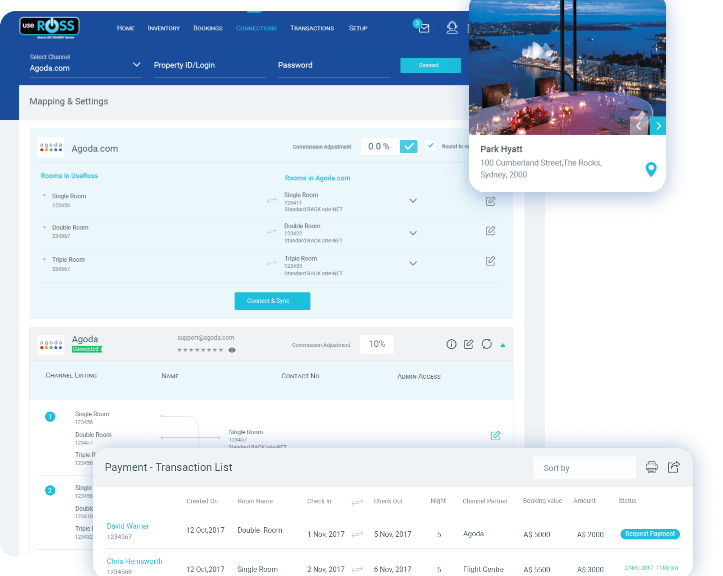The width and height of the screenshot is (723, 576).
Task: Click Rooms in UseRoss heading
Action: [69, 176]
